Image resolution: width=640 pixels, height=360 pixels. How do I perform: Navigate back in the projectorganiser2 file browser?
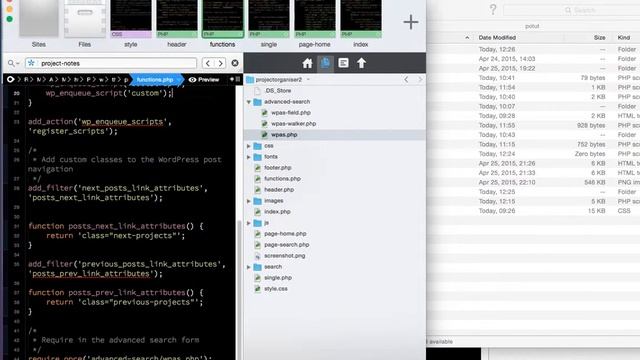(406, 80)
